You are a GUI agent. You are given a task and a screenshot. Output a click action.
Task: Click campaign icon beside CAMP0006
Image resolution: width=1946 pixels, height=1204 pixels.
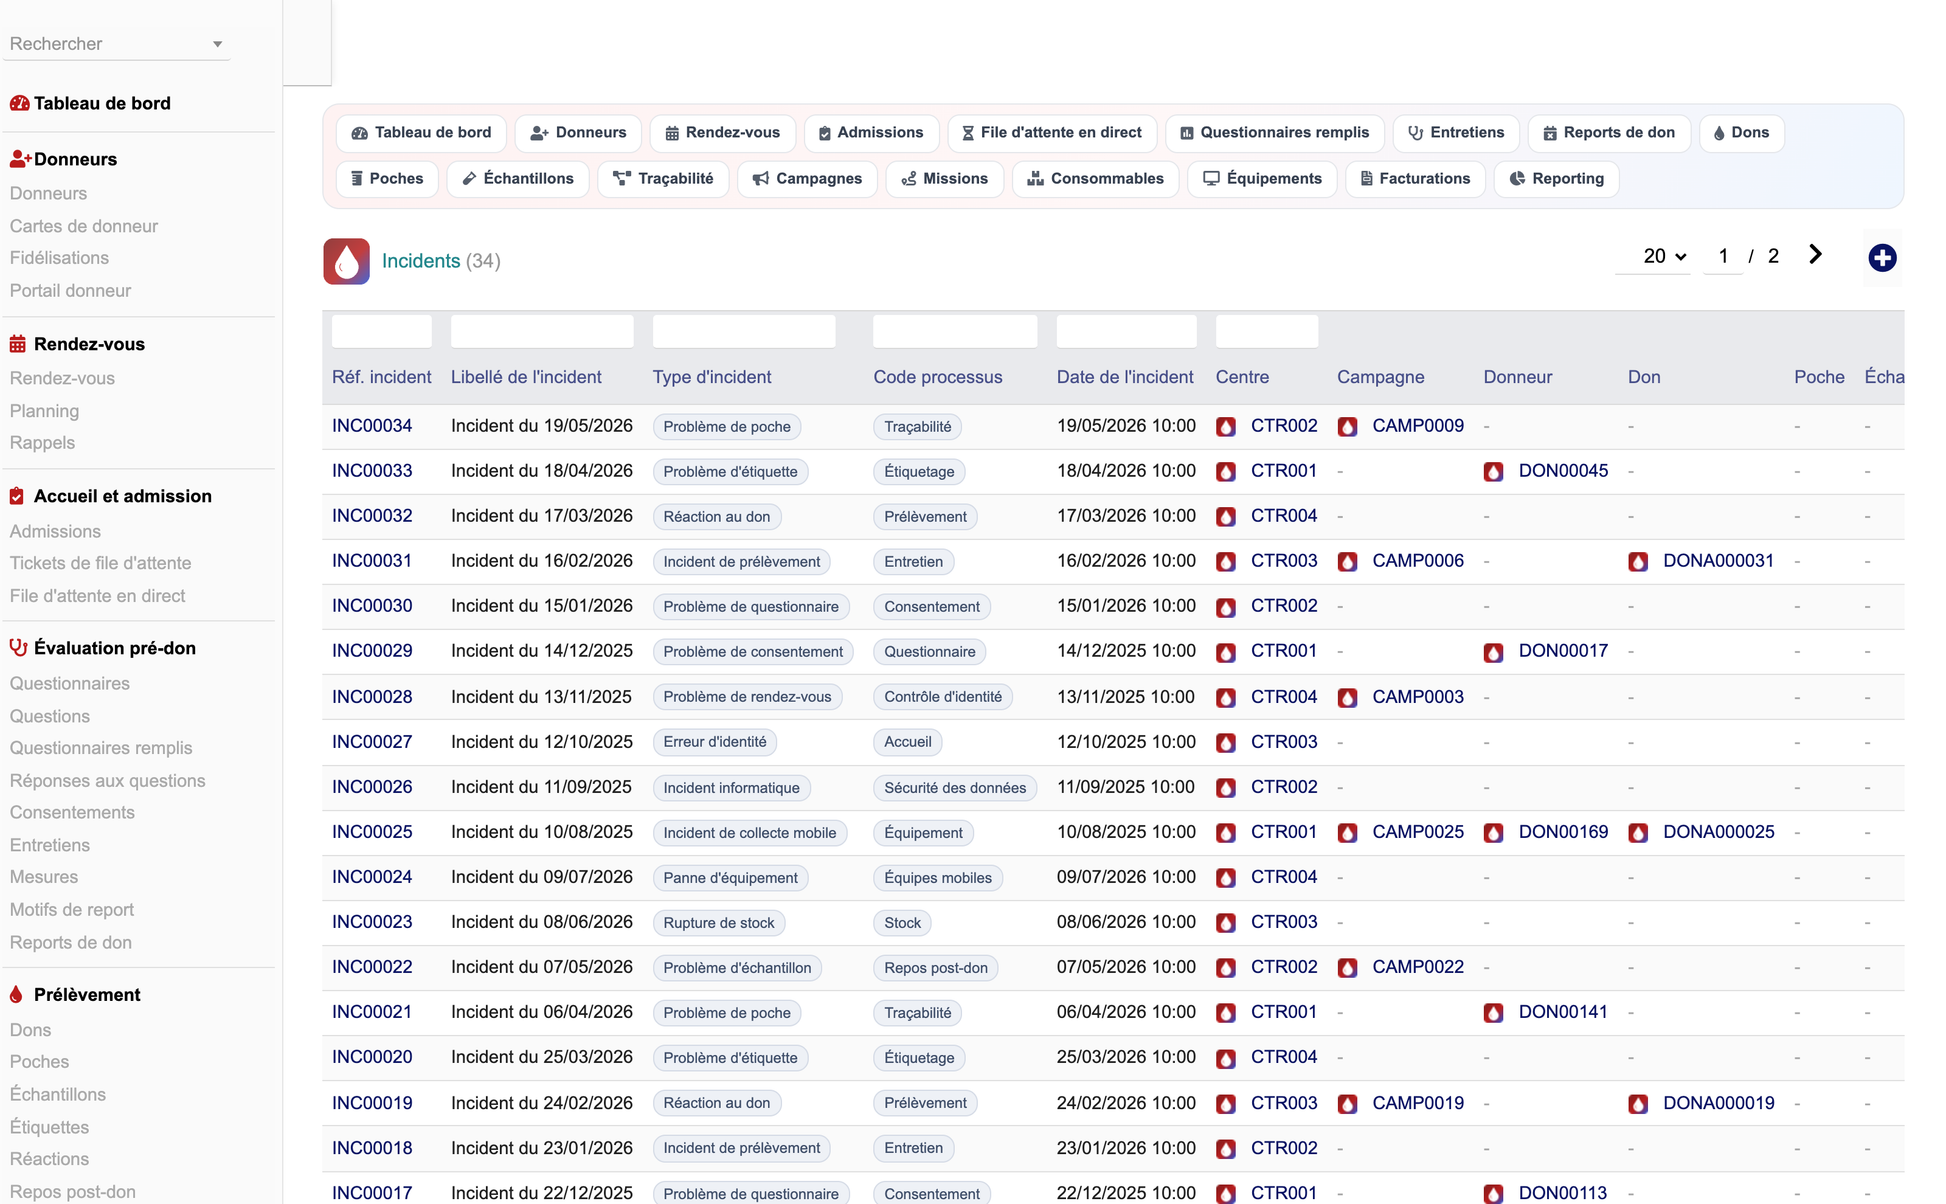[x=1347, y=562]
